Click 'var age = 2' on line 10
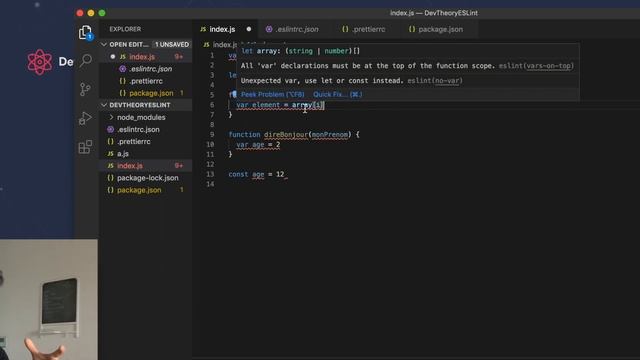 click(258, 145)
